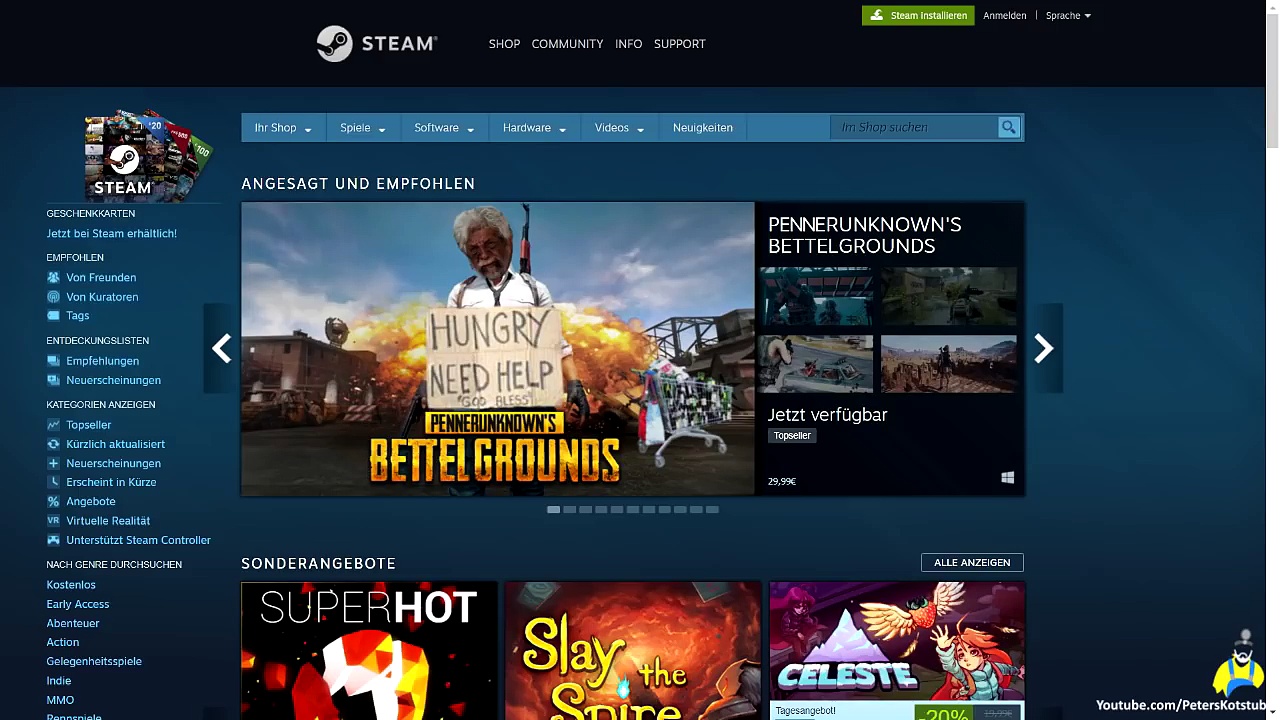Expand the Ihr Shop dropdown

coord(283,128)
